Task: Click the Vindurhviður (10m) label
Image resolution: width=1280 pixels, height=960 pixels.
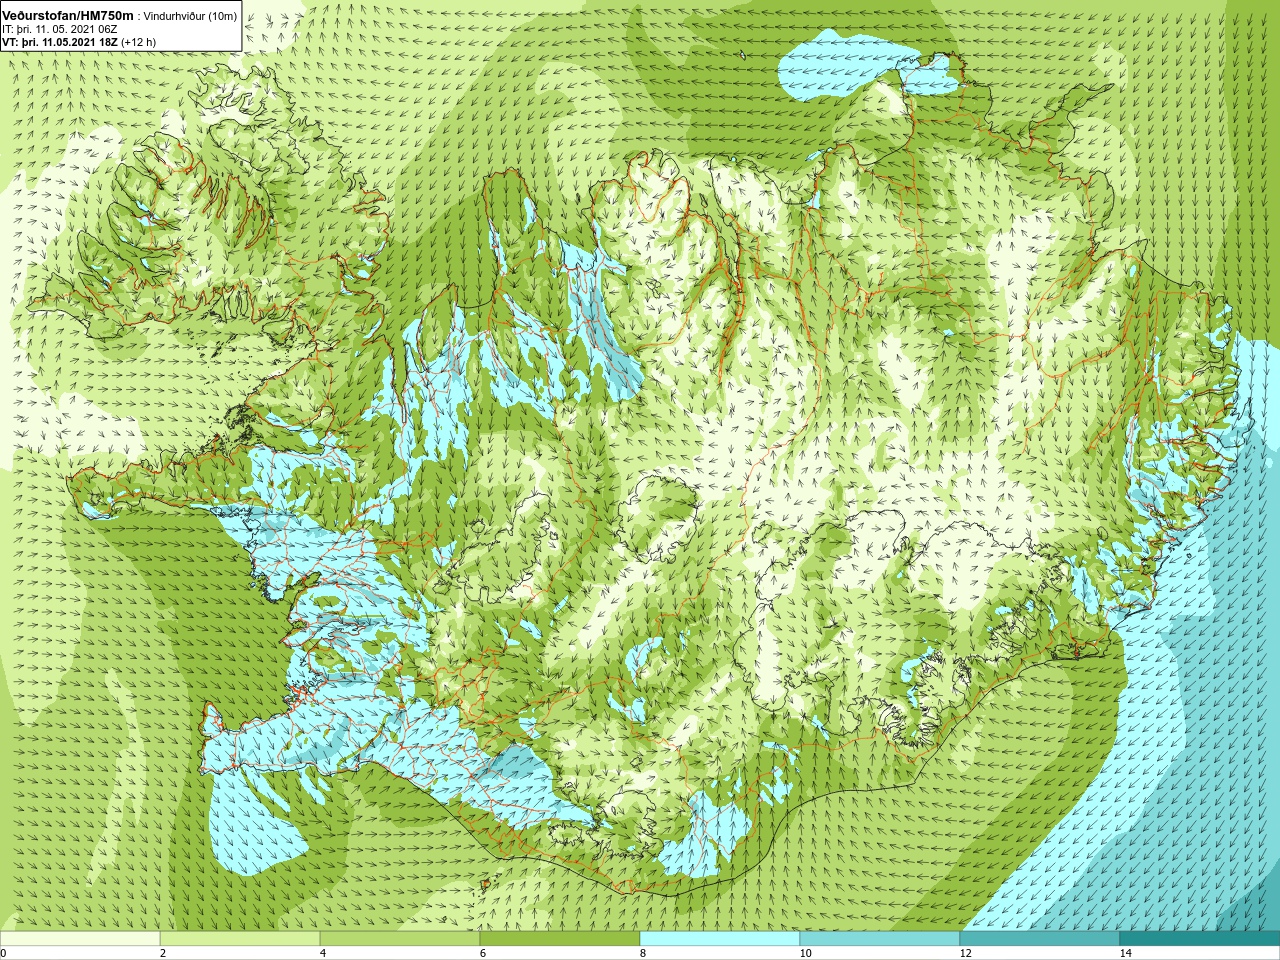Action: pos(191,17)
